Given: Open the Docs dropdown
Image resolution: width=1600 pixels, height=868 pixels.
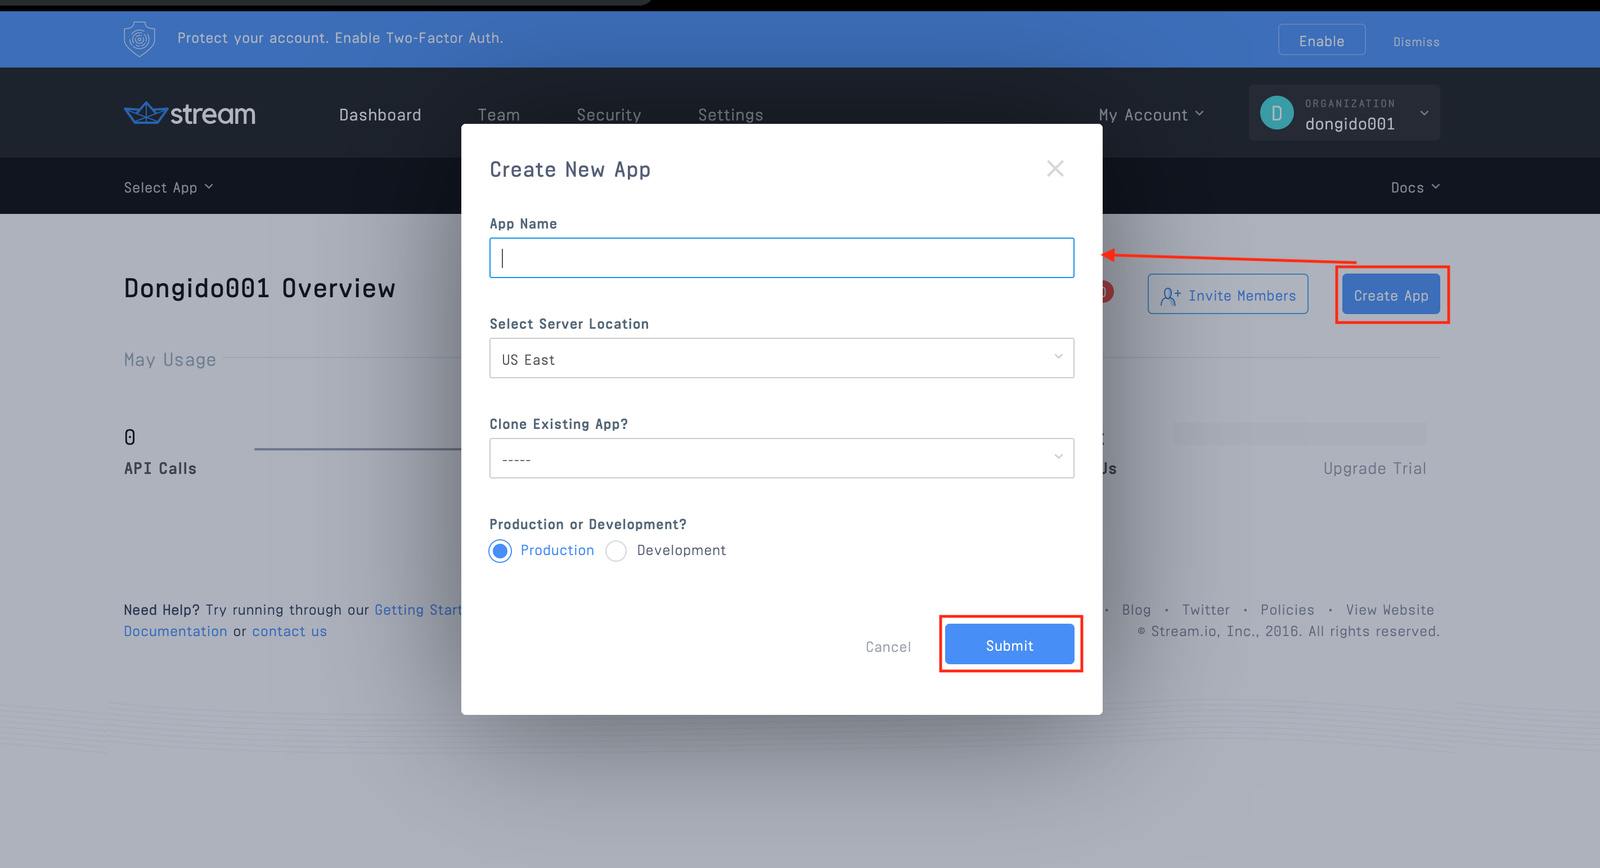Looking at the screenshot, I should click(1414, 188).
